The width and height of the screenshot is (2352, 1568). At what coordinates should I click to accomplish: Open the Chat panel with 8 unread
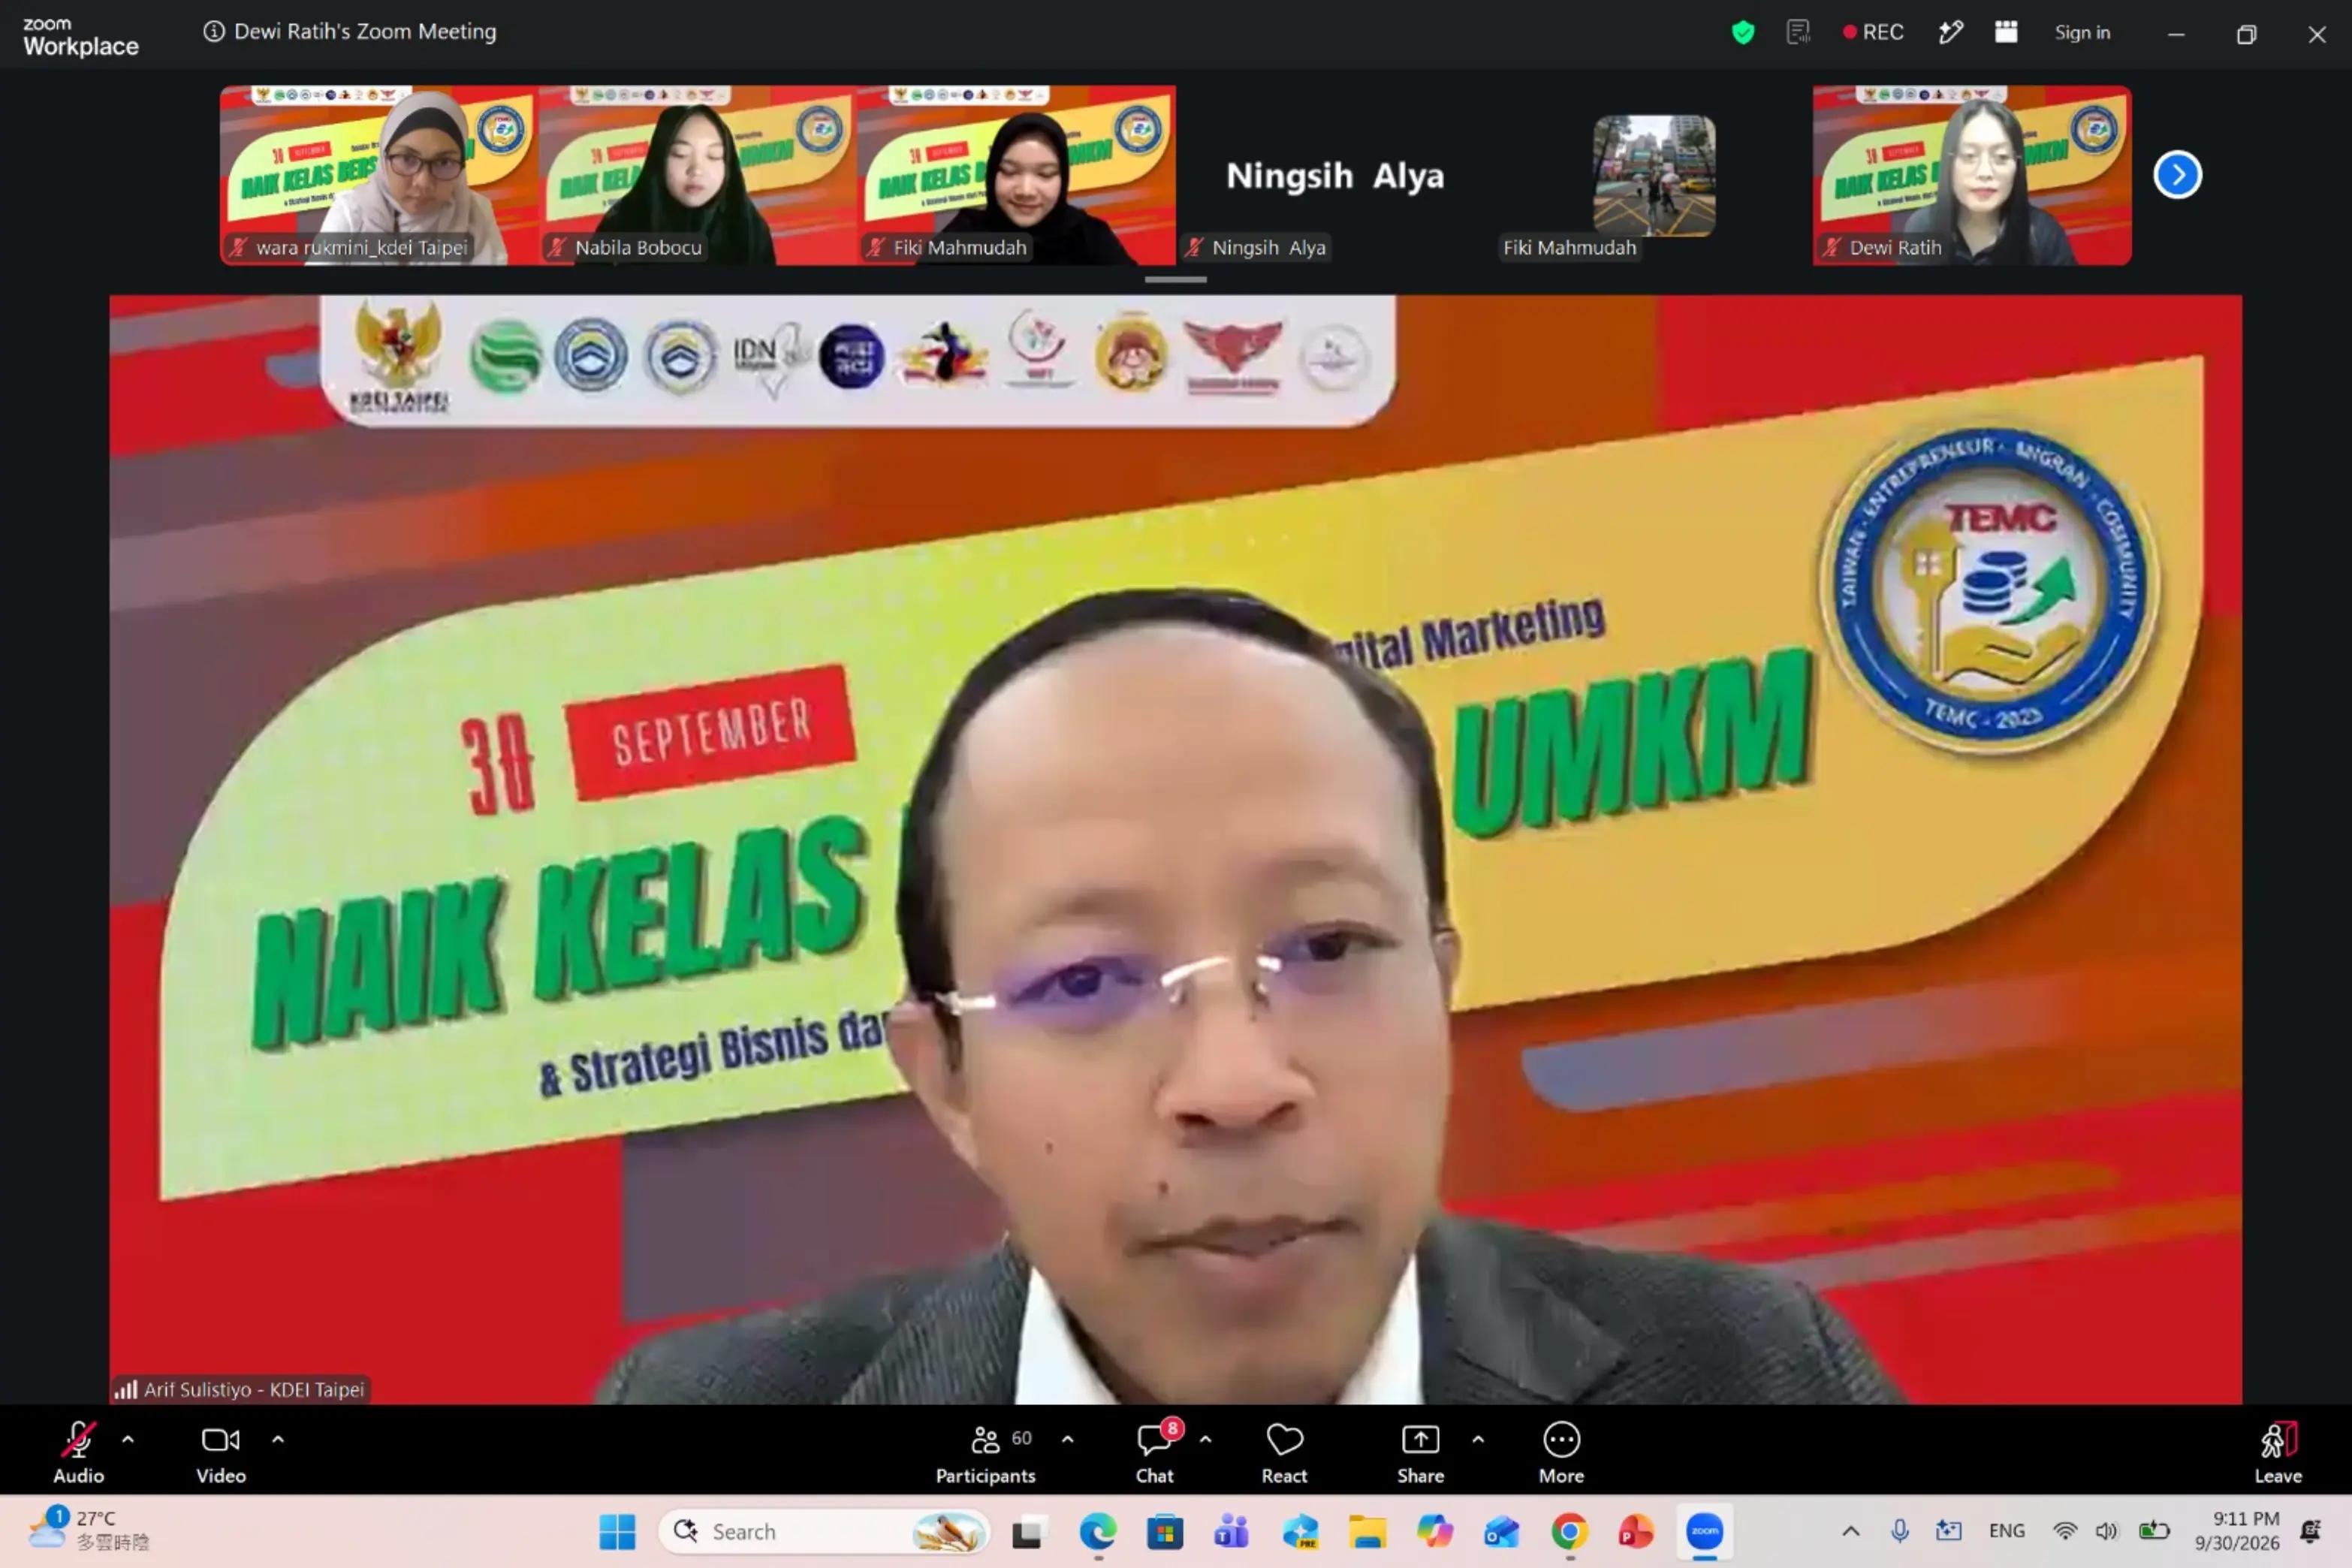pos(1155,1451)
